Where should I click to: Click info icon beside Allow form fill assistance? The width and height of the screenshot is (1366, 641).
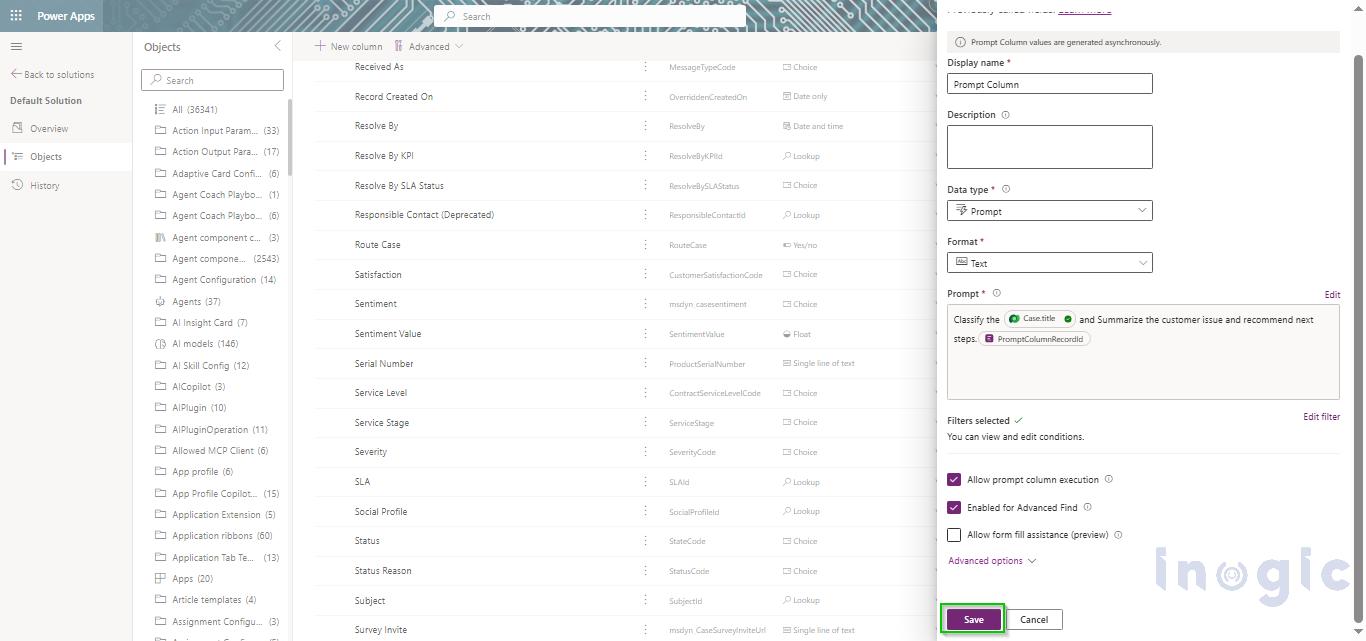pos(1118,535)
